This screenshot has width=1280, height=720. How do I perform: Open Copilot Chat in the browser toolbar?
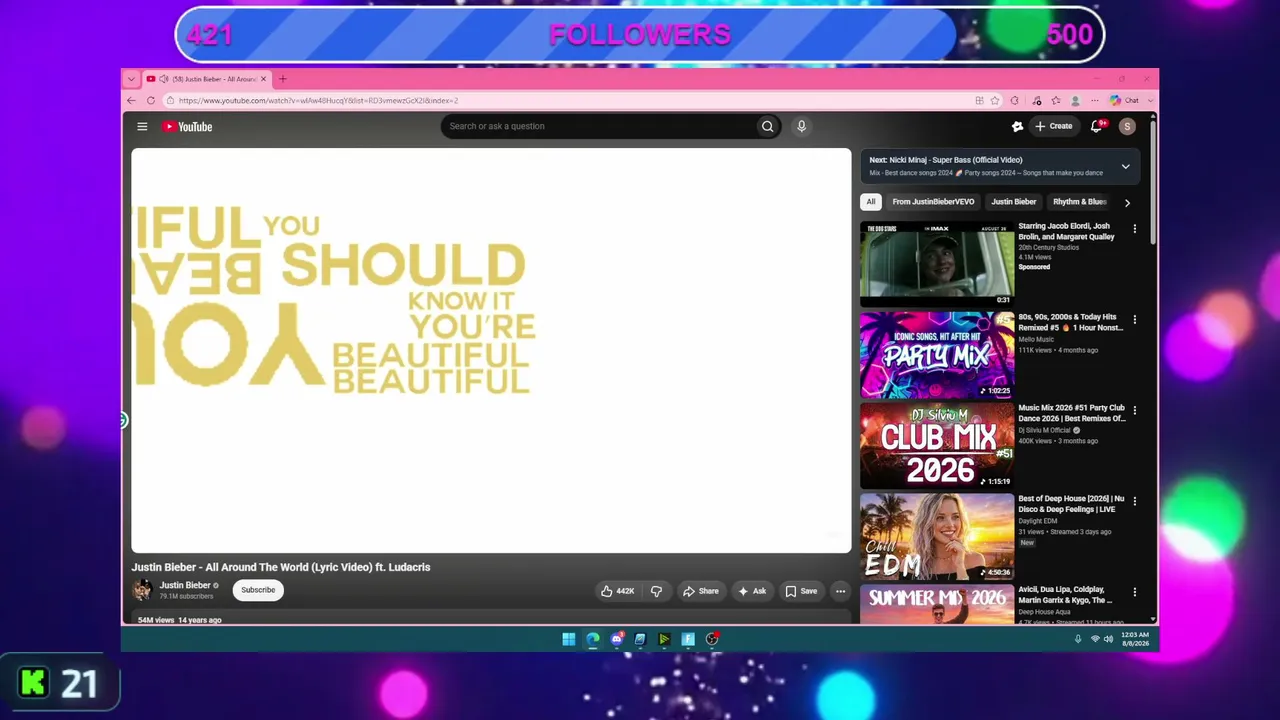pos(1124,100)
